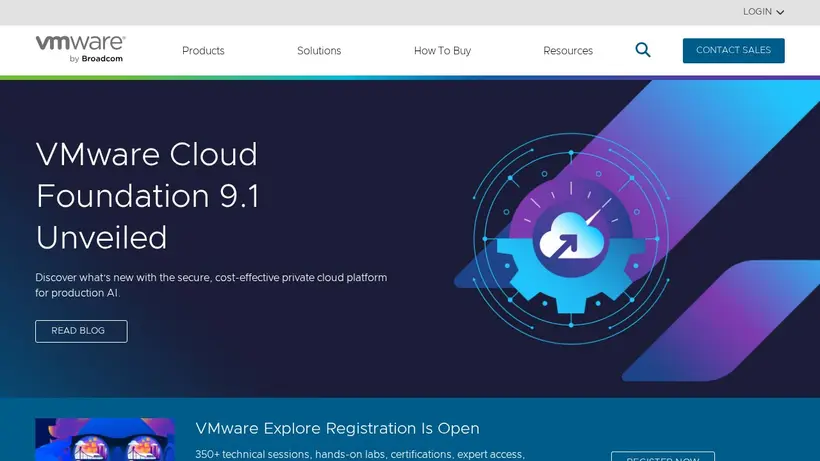
Task: Click the cloud gear hero illustration
Action: click(x=571, y=238)
